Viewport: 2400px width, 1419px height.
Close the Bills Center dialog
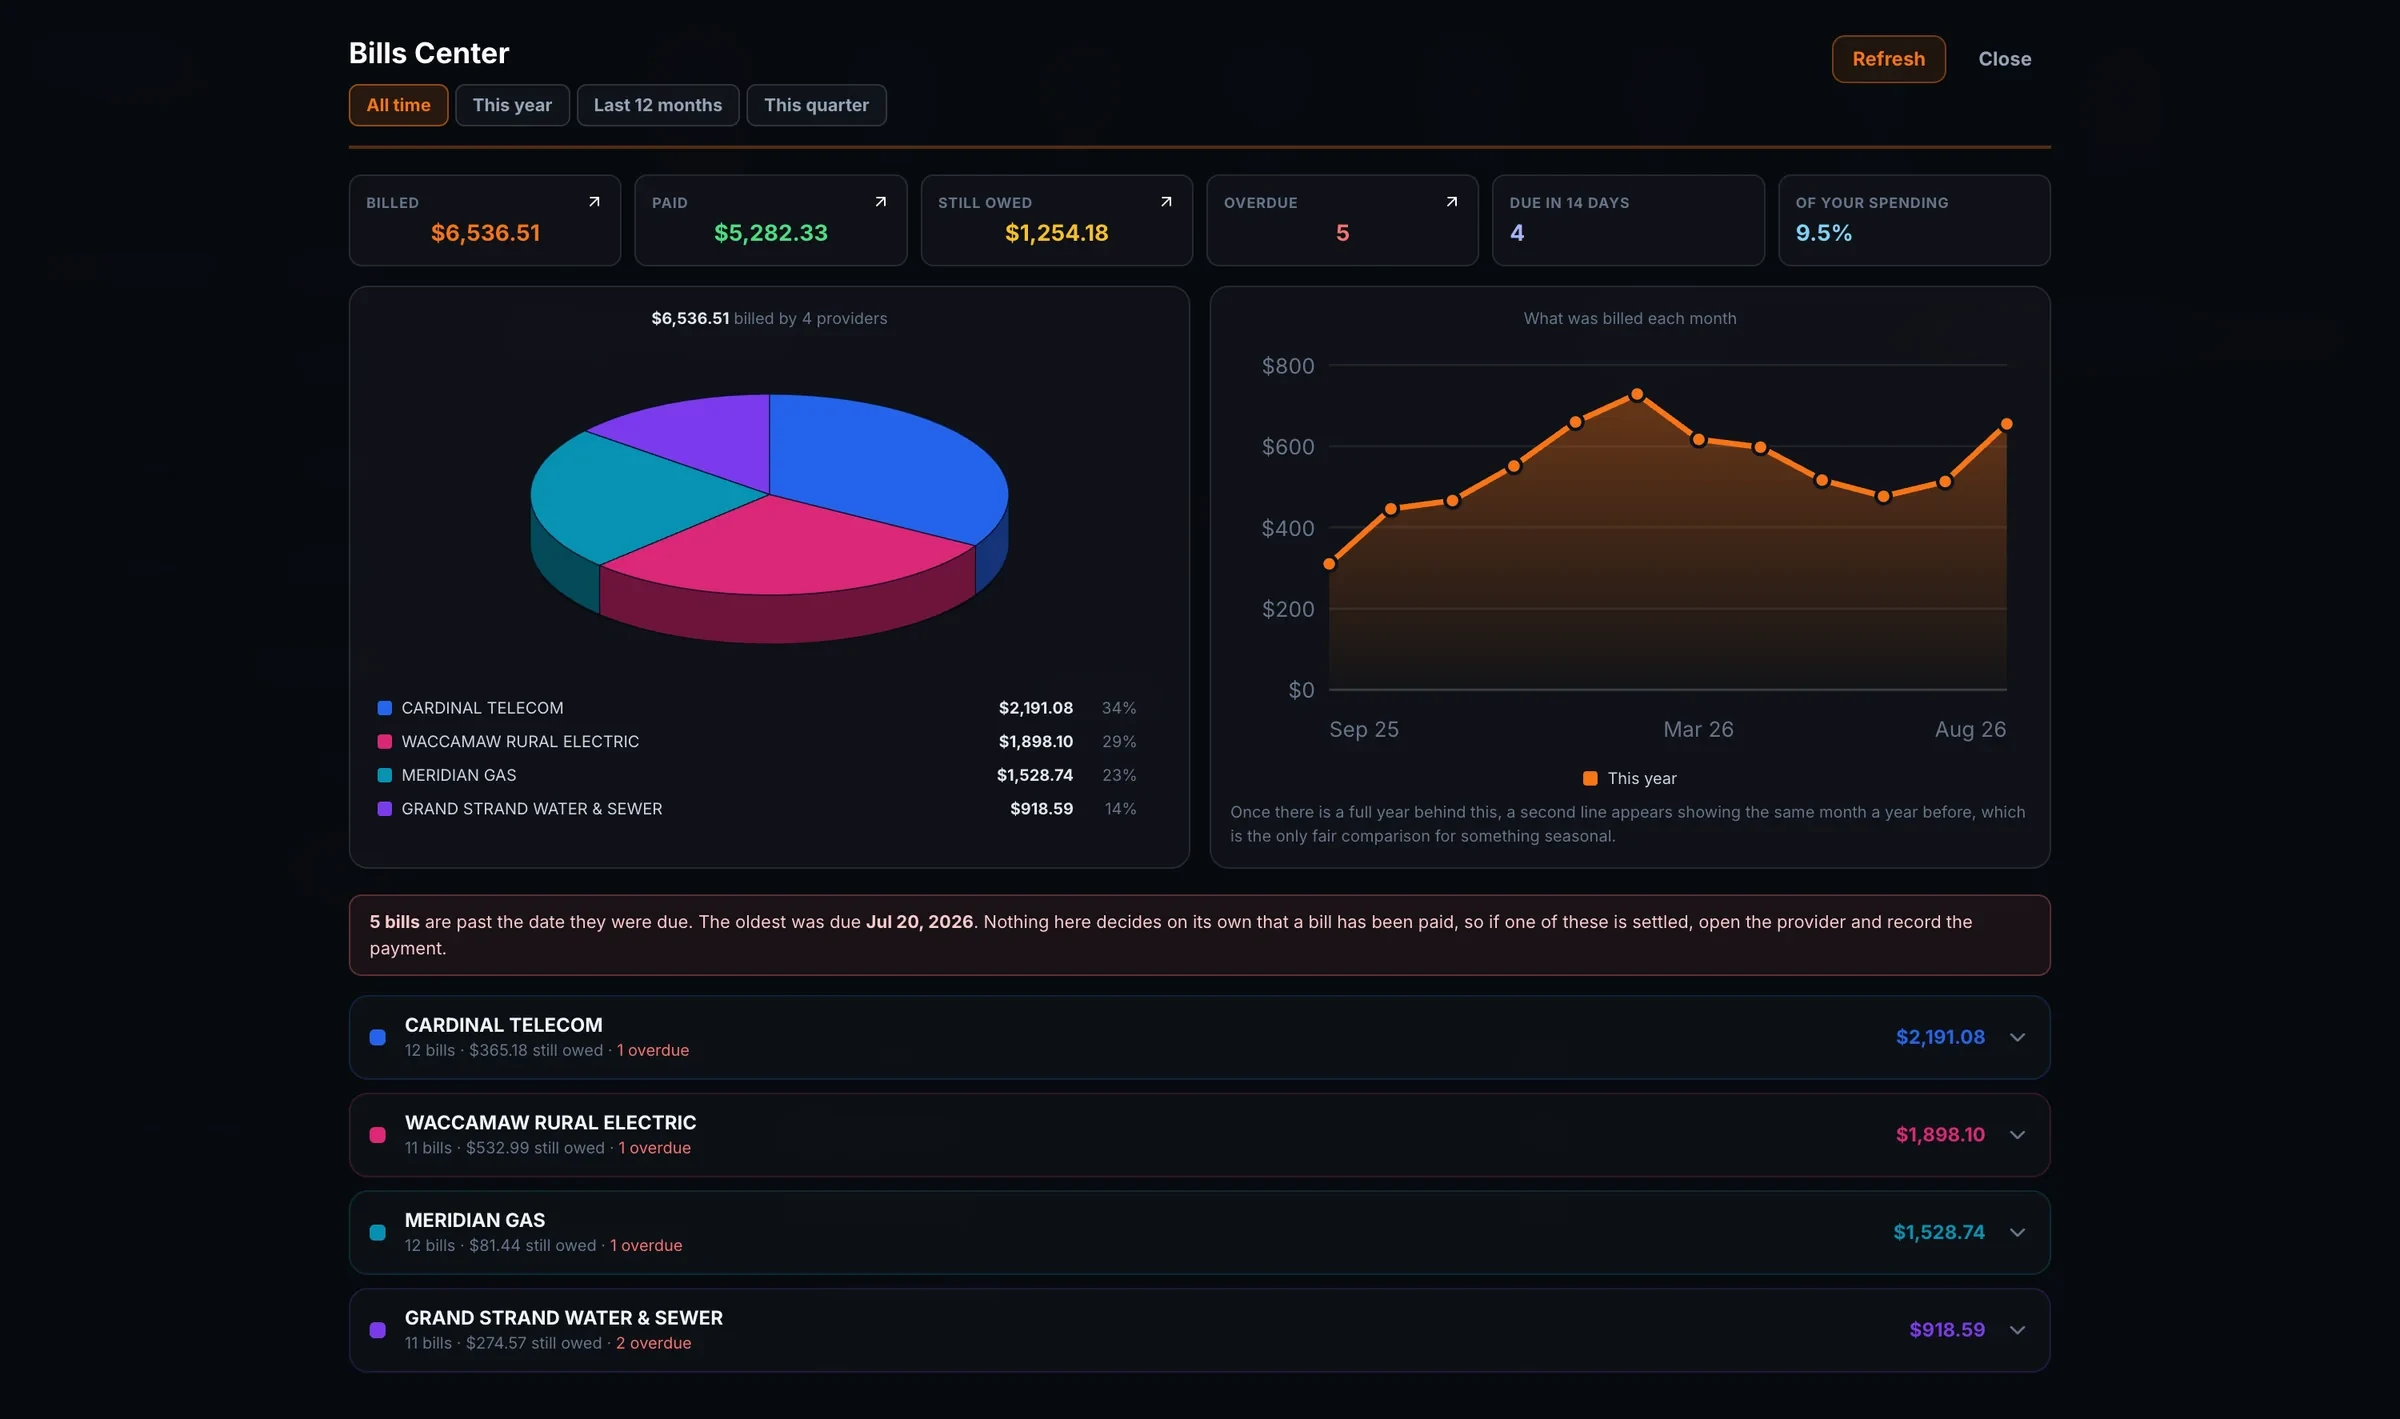[x=2004, y=59]
